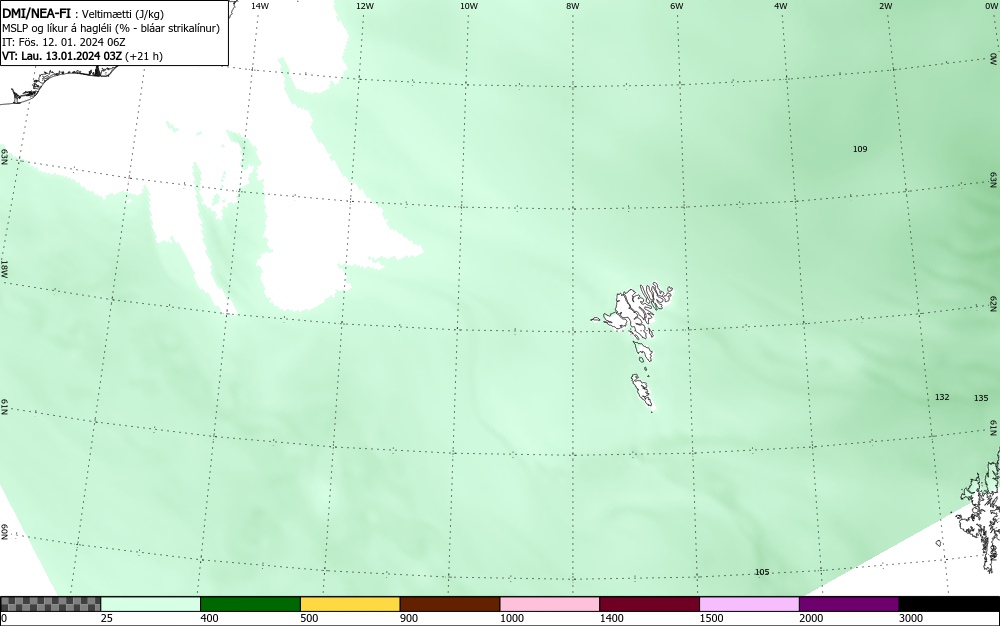The width and height of the screenshot is (1000, 626).
Task: Click the maroon 1400–1500 legend swatch
Action: [649, 604]
